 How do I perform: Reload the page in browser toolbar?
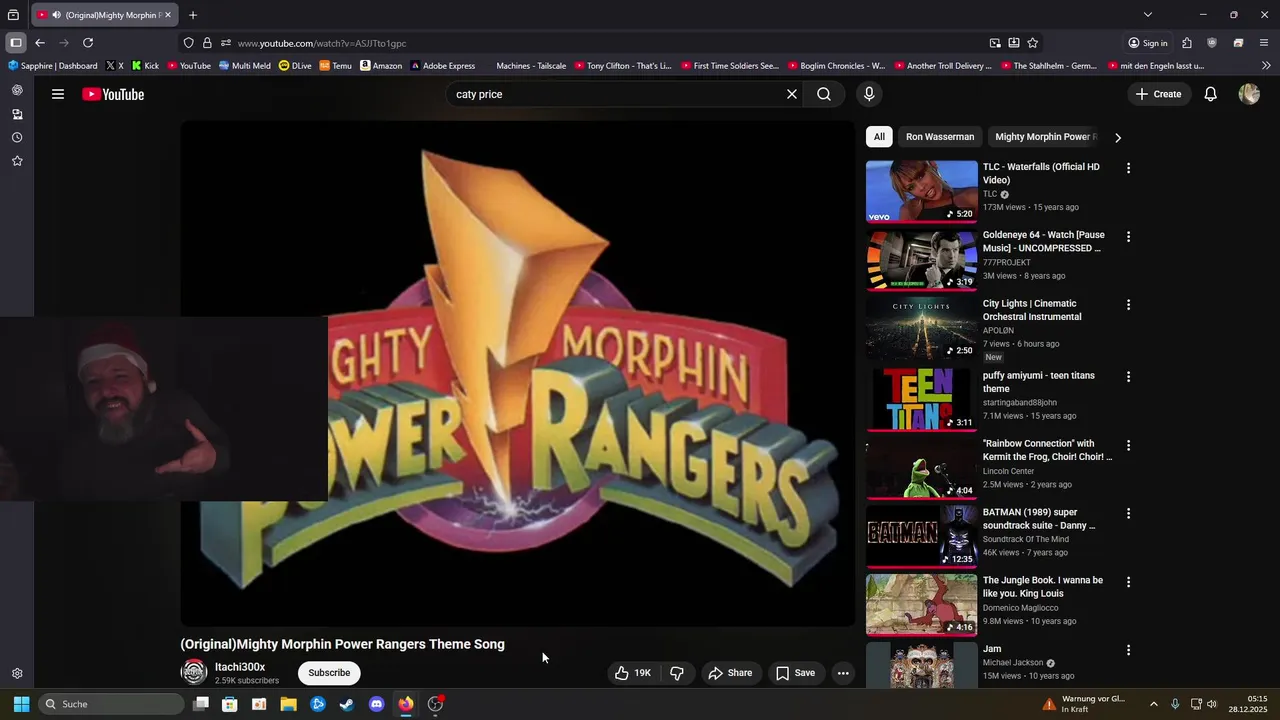[x=88, y=43]
